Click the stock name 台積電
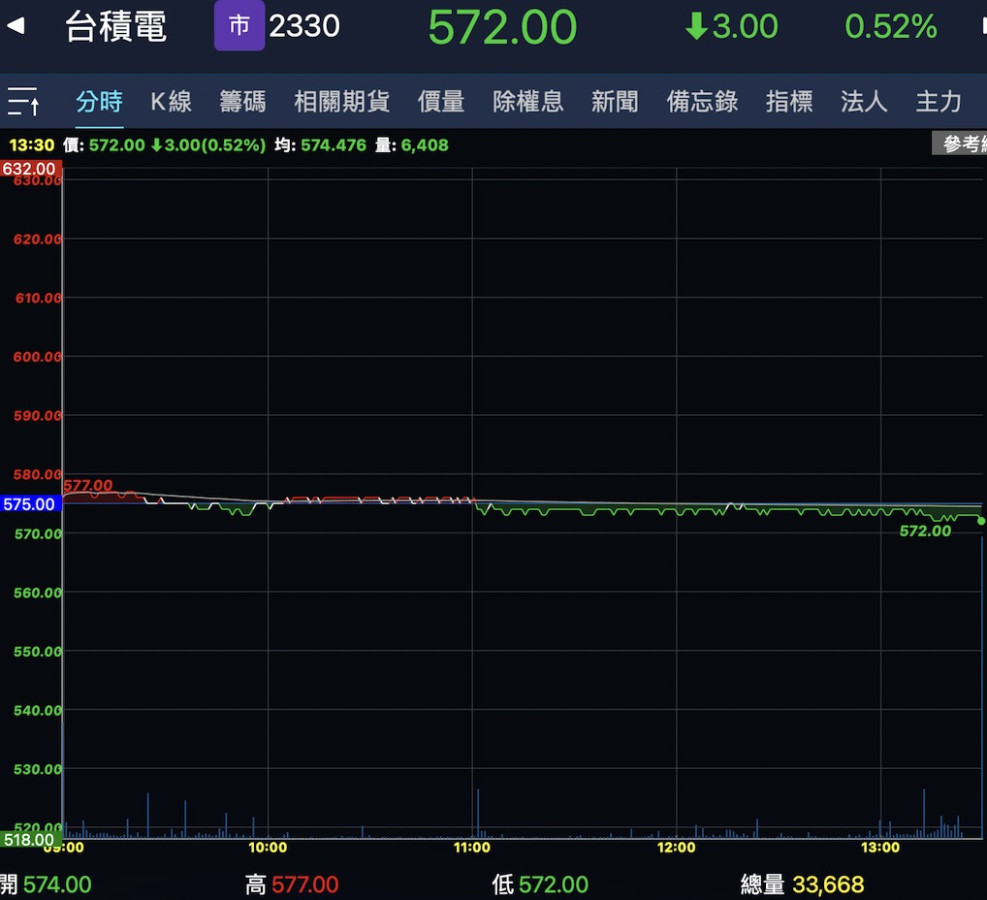The image size is (987, 900). (x=116, y=26)
